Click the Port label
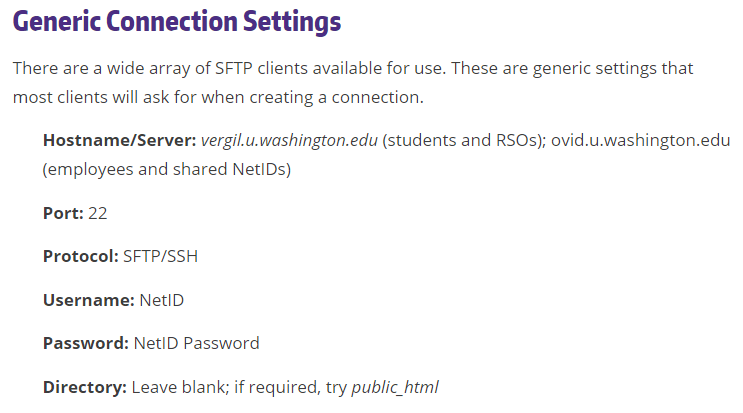743x413 pixels. tap(63, 213)
